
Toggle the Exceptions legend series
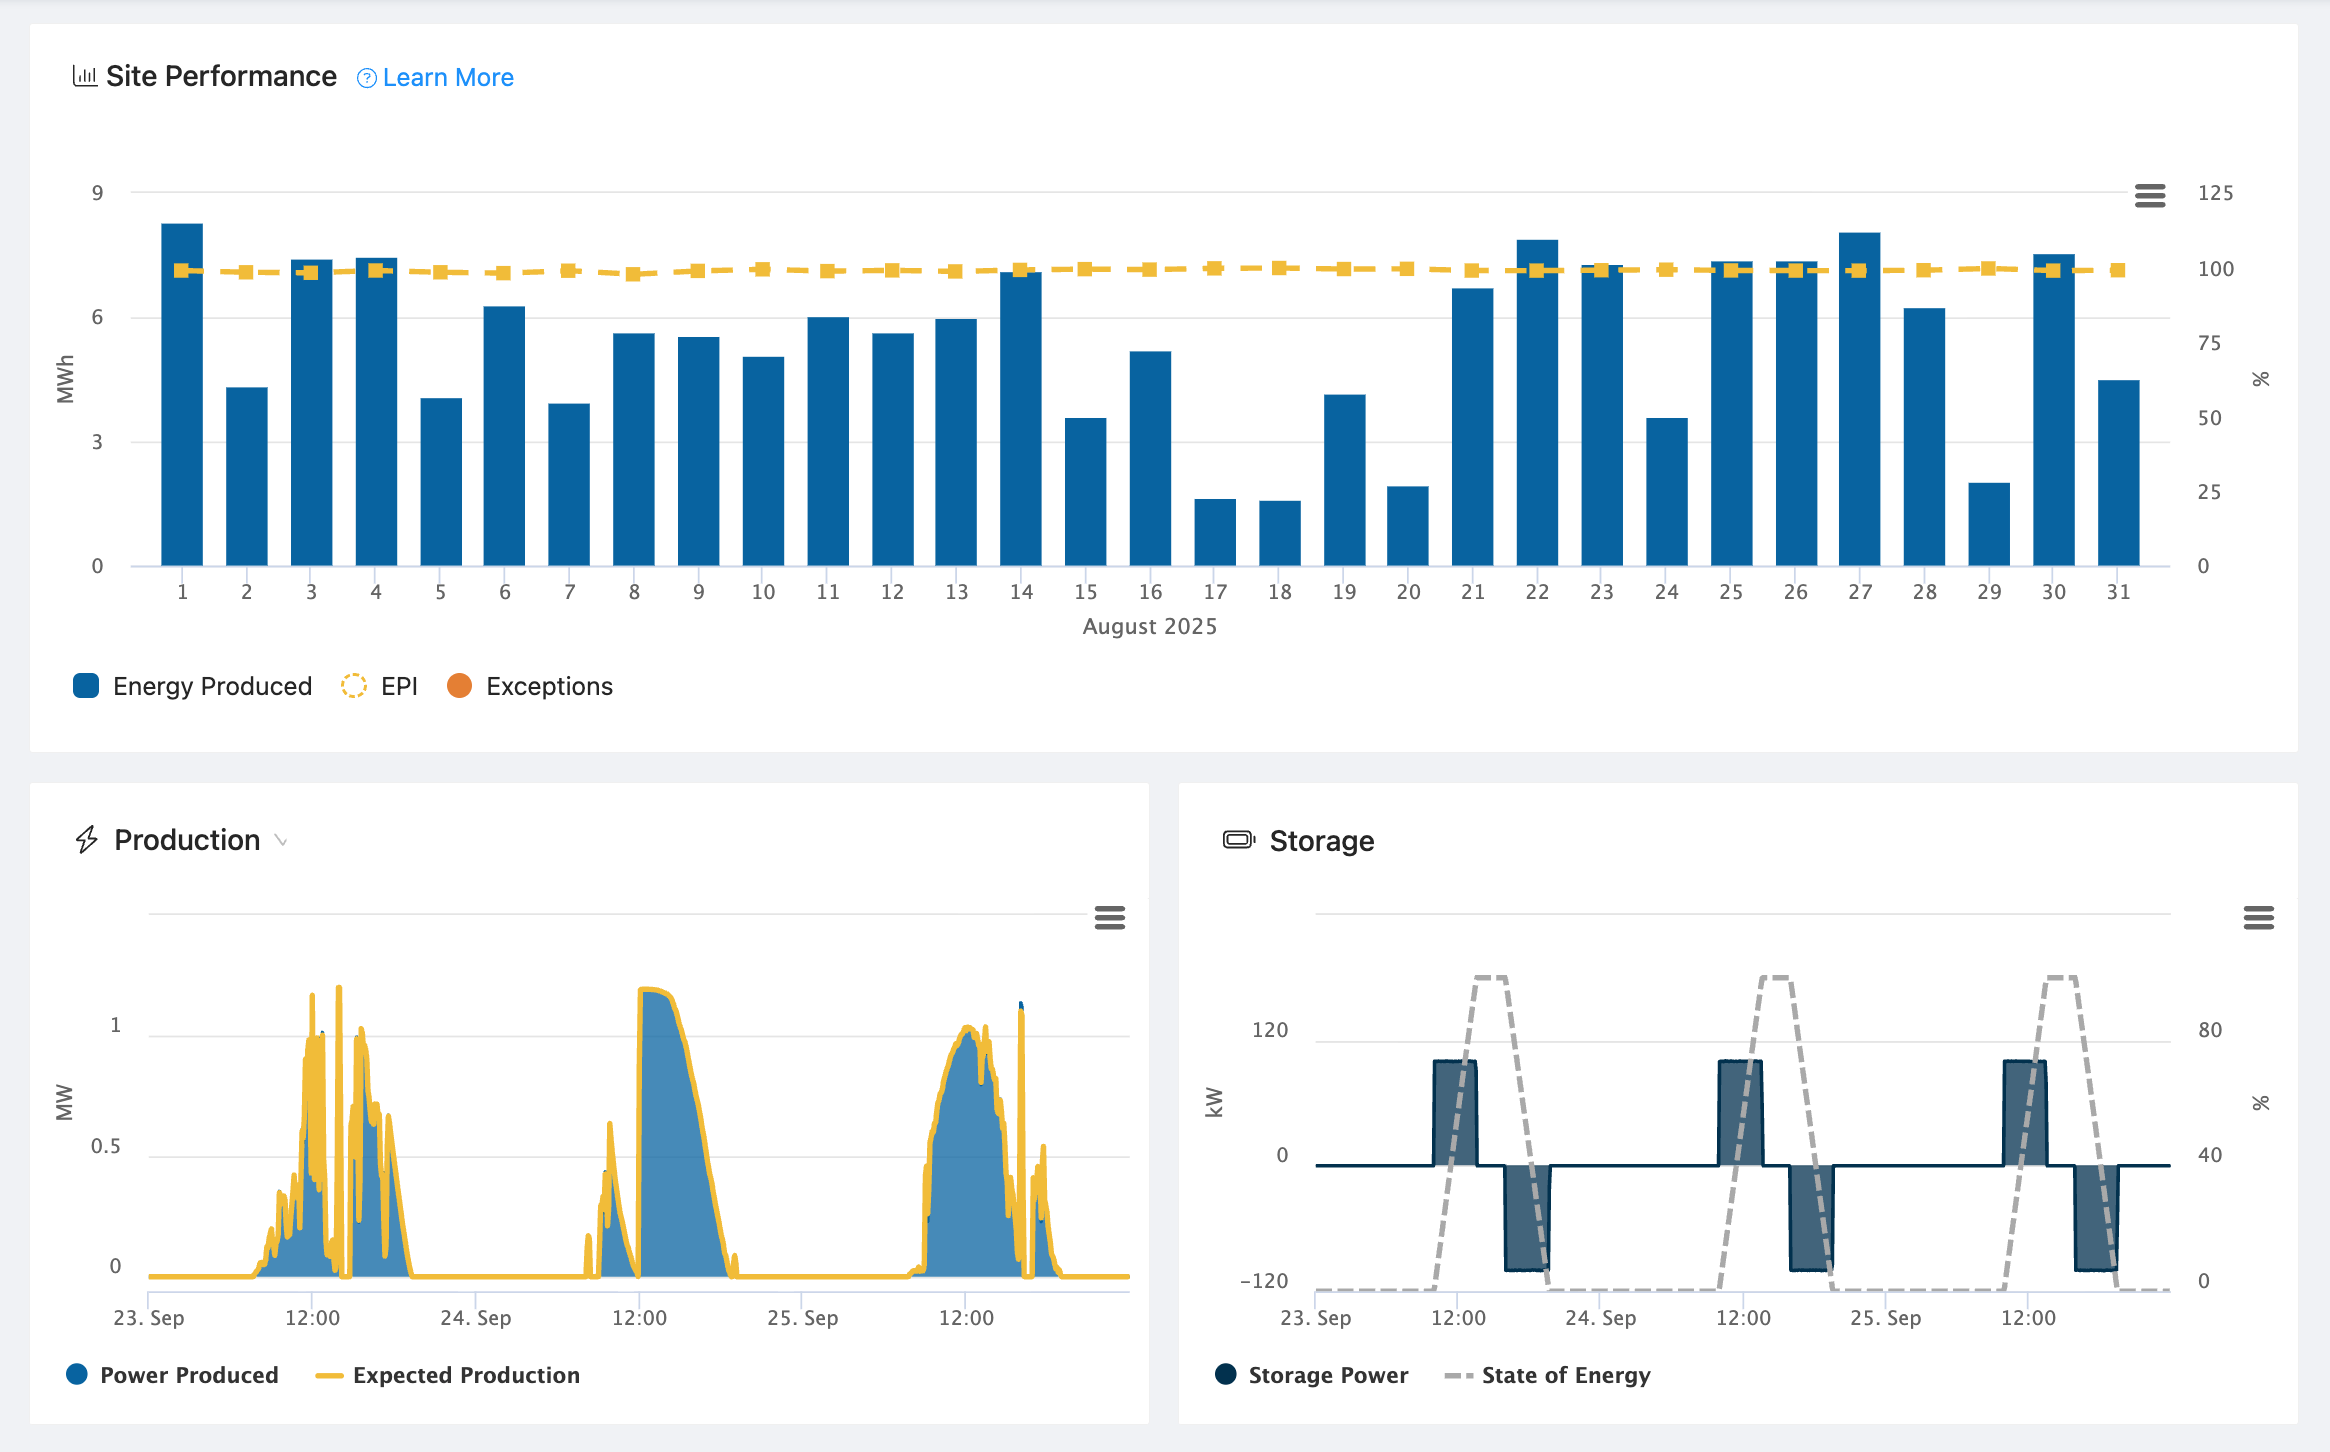[x=548, y=686]
